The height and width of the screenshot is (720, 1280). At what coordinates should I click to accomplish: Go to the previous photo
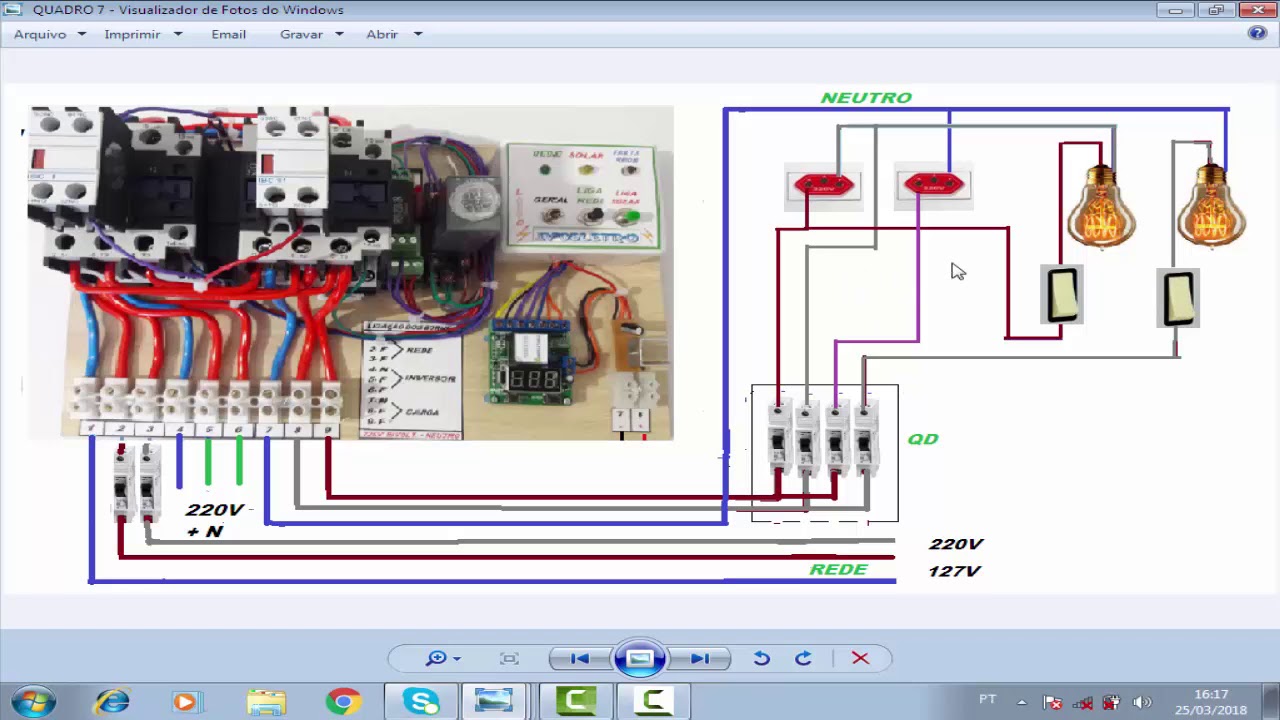[579, 658]
